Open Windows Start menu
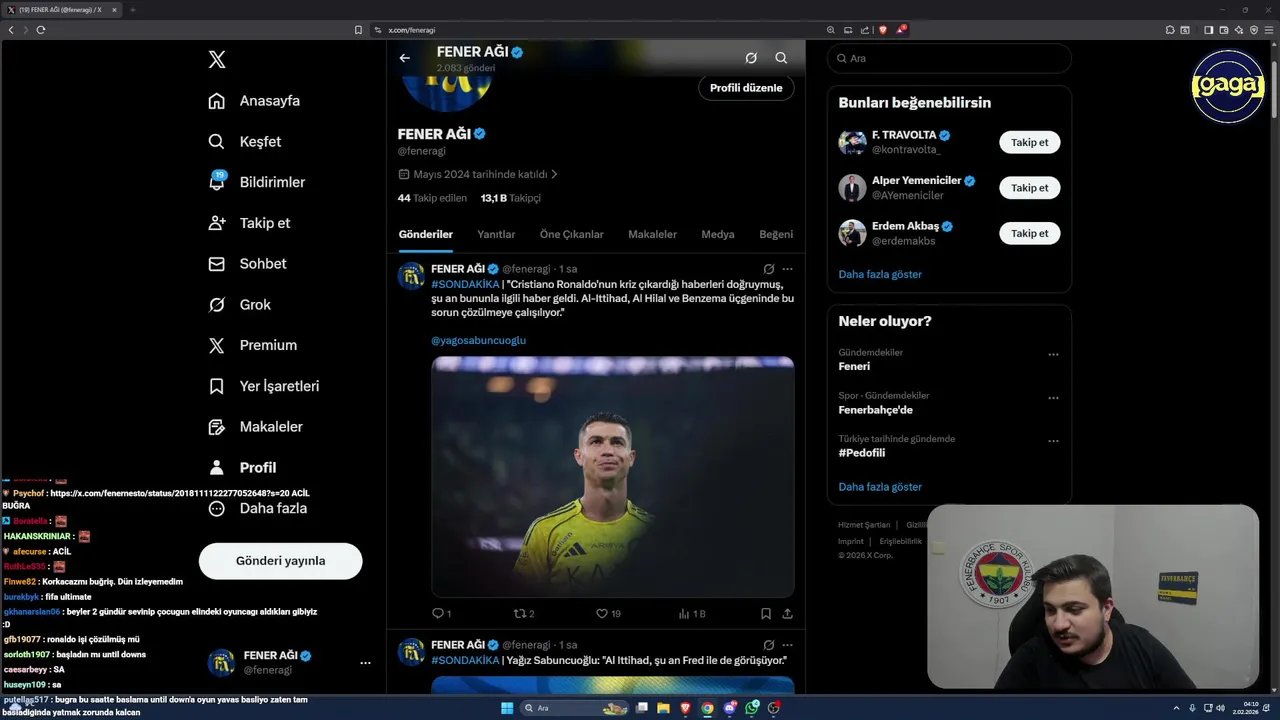 (507, 708)
